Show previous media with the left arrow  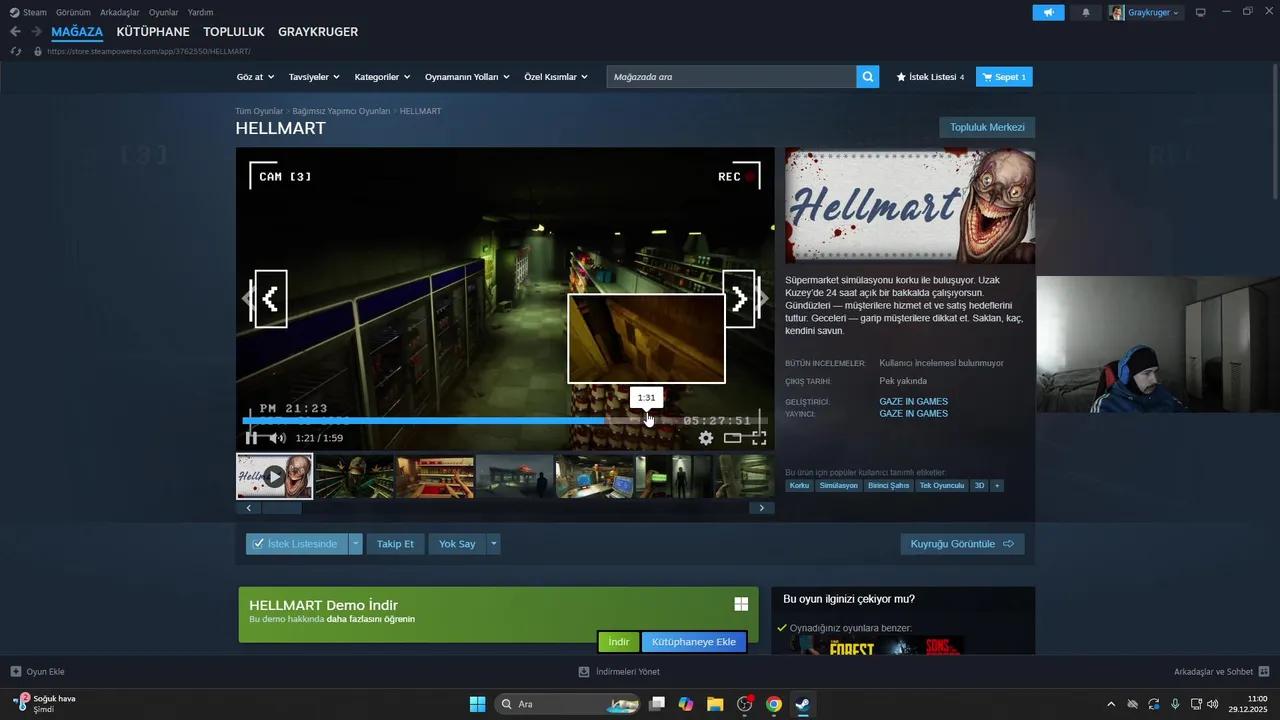pos(270,299)
